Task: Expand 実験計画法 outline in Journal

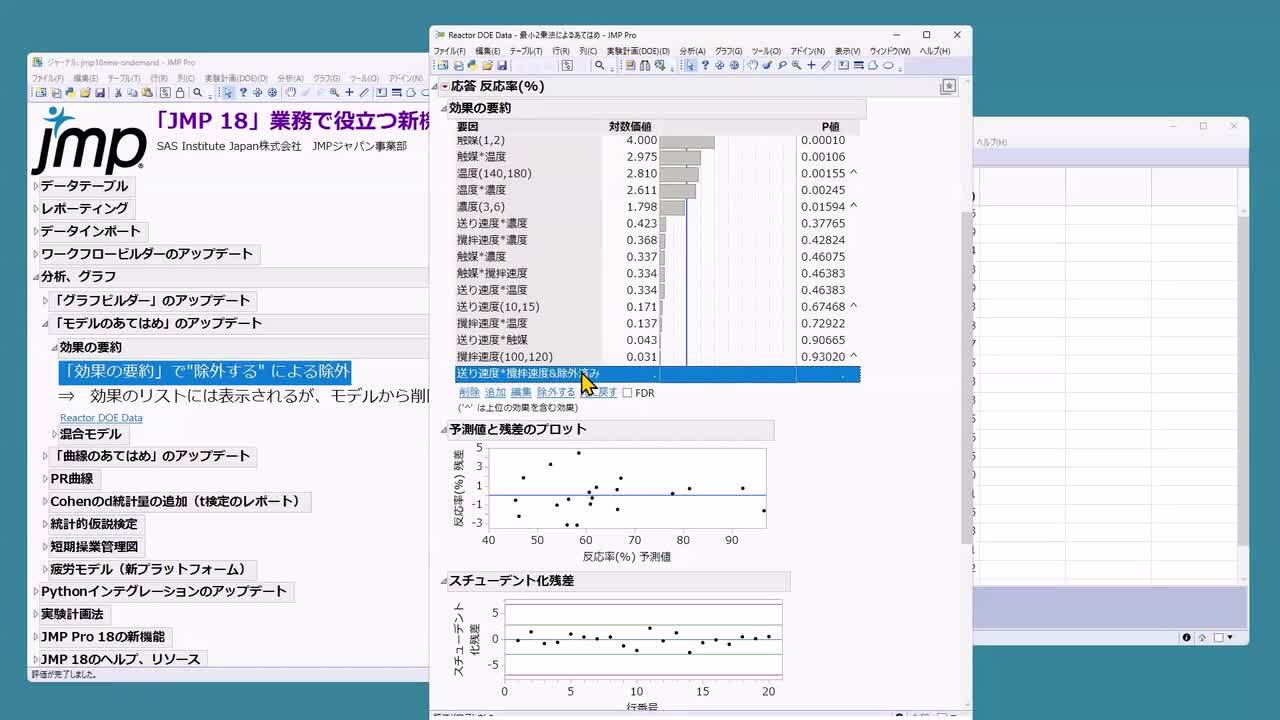Action: [36, 614]
